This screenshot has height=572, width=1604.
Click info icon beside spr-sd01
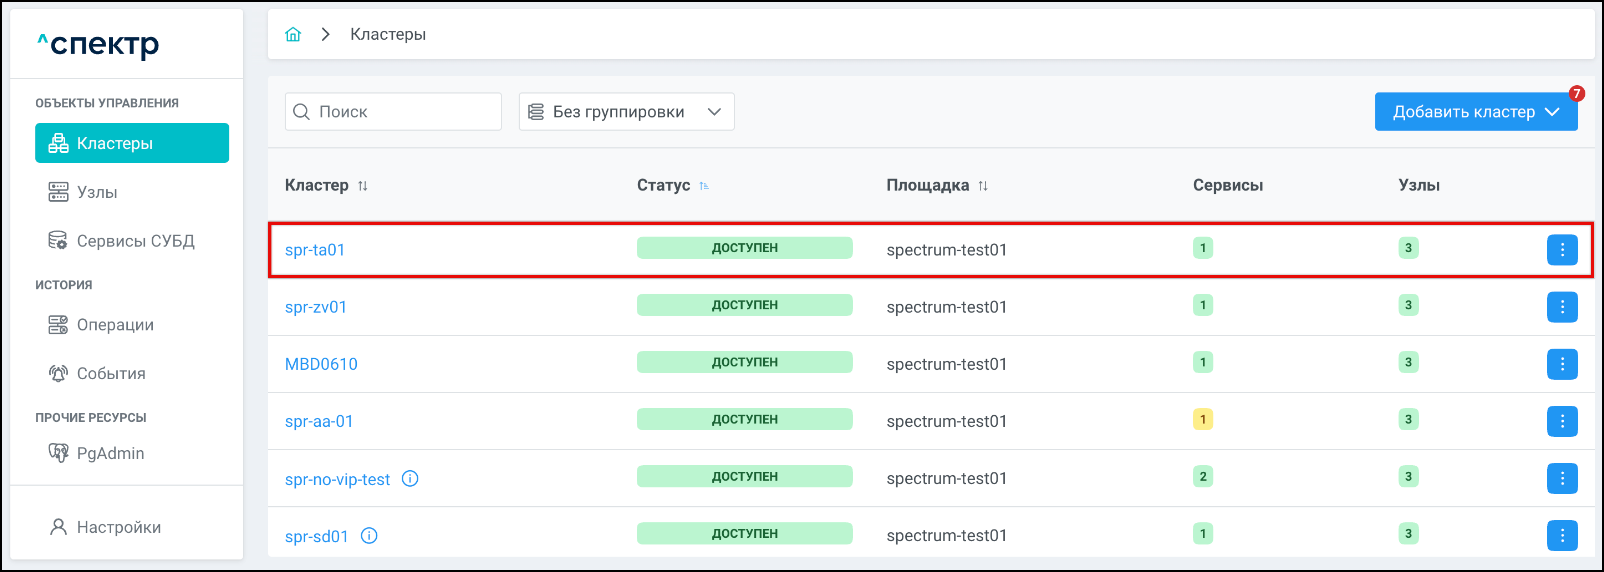369,536
